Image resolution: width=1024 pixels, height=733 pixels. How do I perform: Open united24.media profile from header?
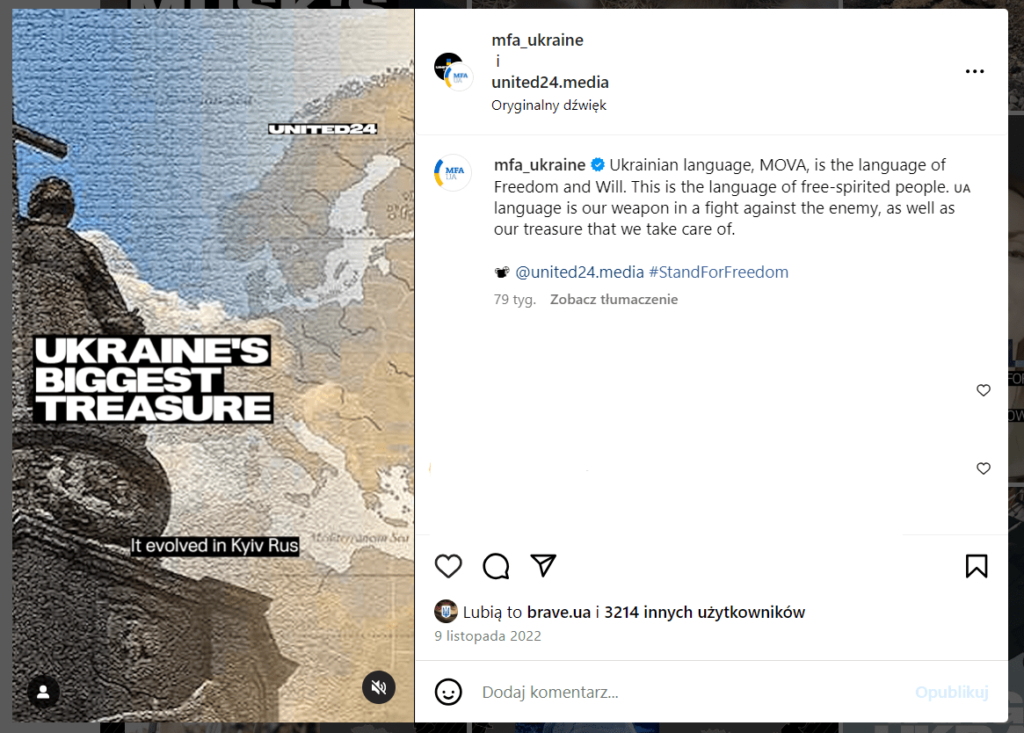click(x=550, y=82)
